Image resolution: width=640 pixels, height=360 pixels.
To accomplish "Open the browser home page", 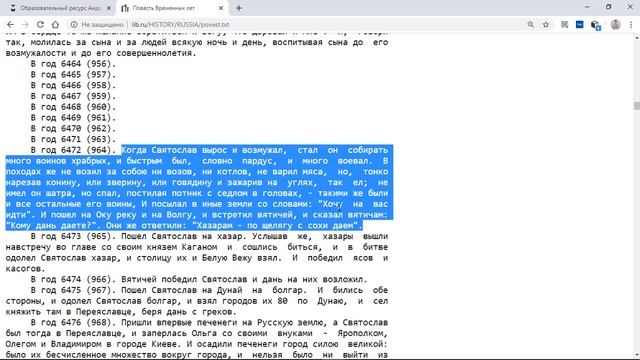I will coord(55,24).
